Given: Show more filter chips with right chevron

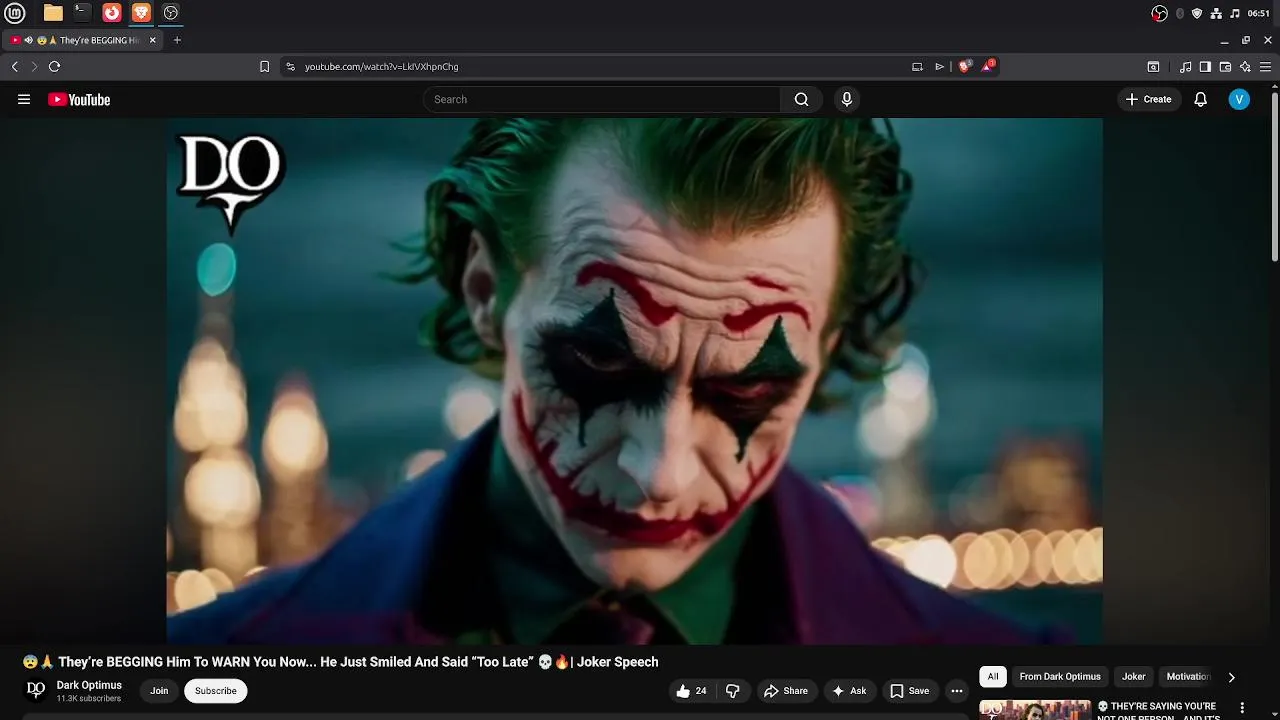Looking at the screenshot, I should coord(1231,677).
